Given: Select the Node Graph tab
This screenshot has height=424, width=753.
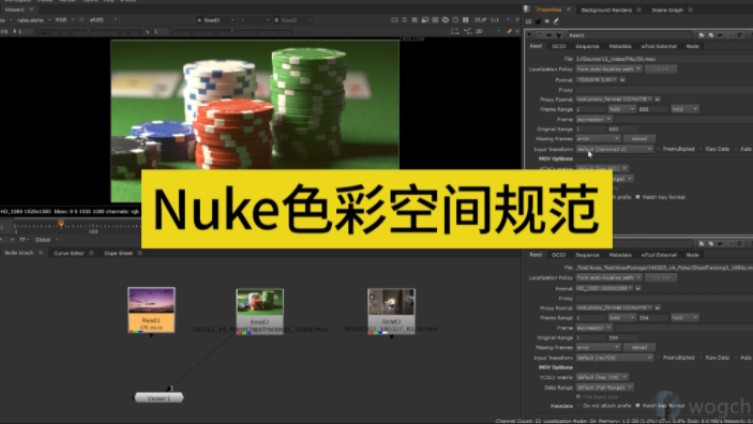Looking at the screenshot, I should pyautogui.click(x=19, y=253).
